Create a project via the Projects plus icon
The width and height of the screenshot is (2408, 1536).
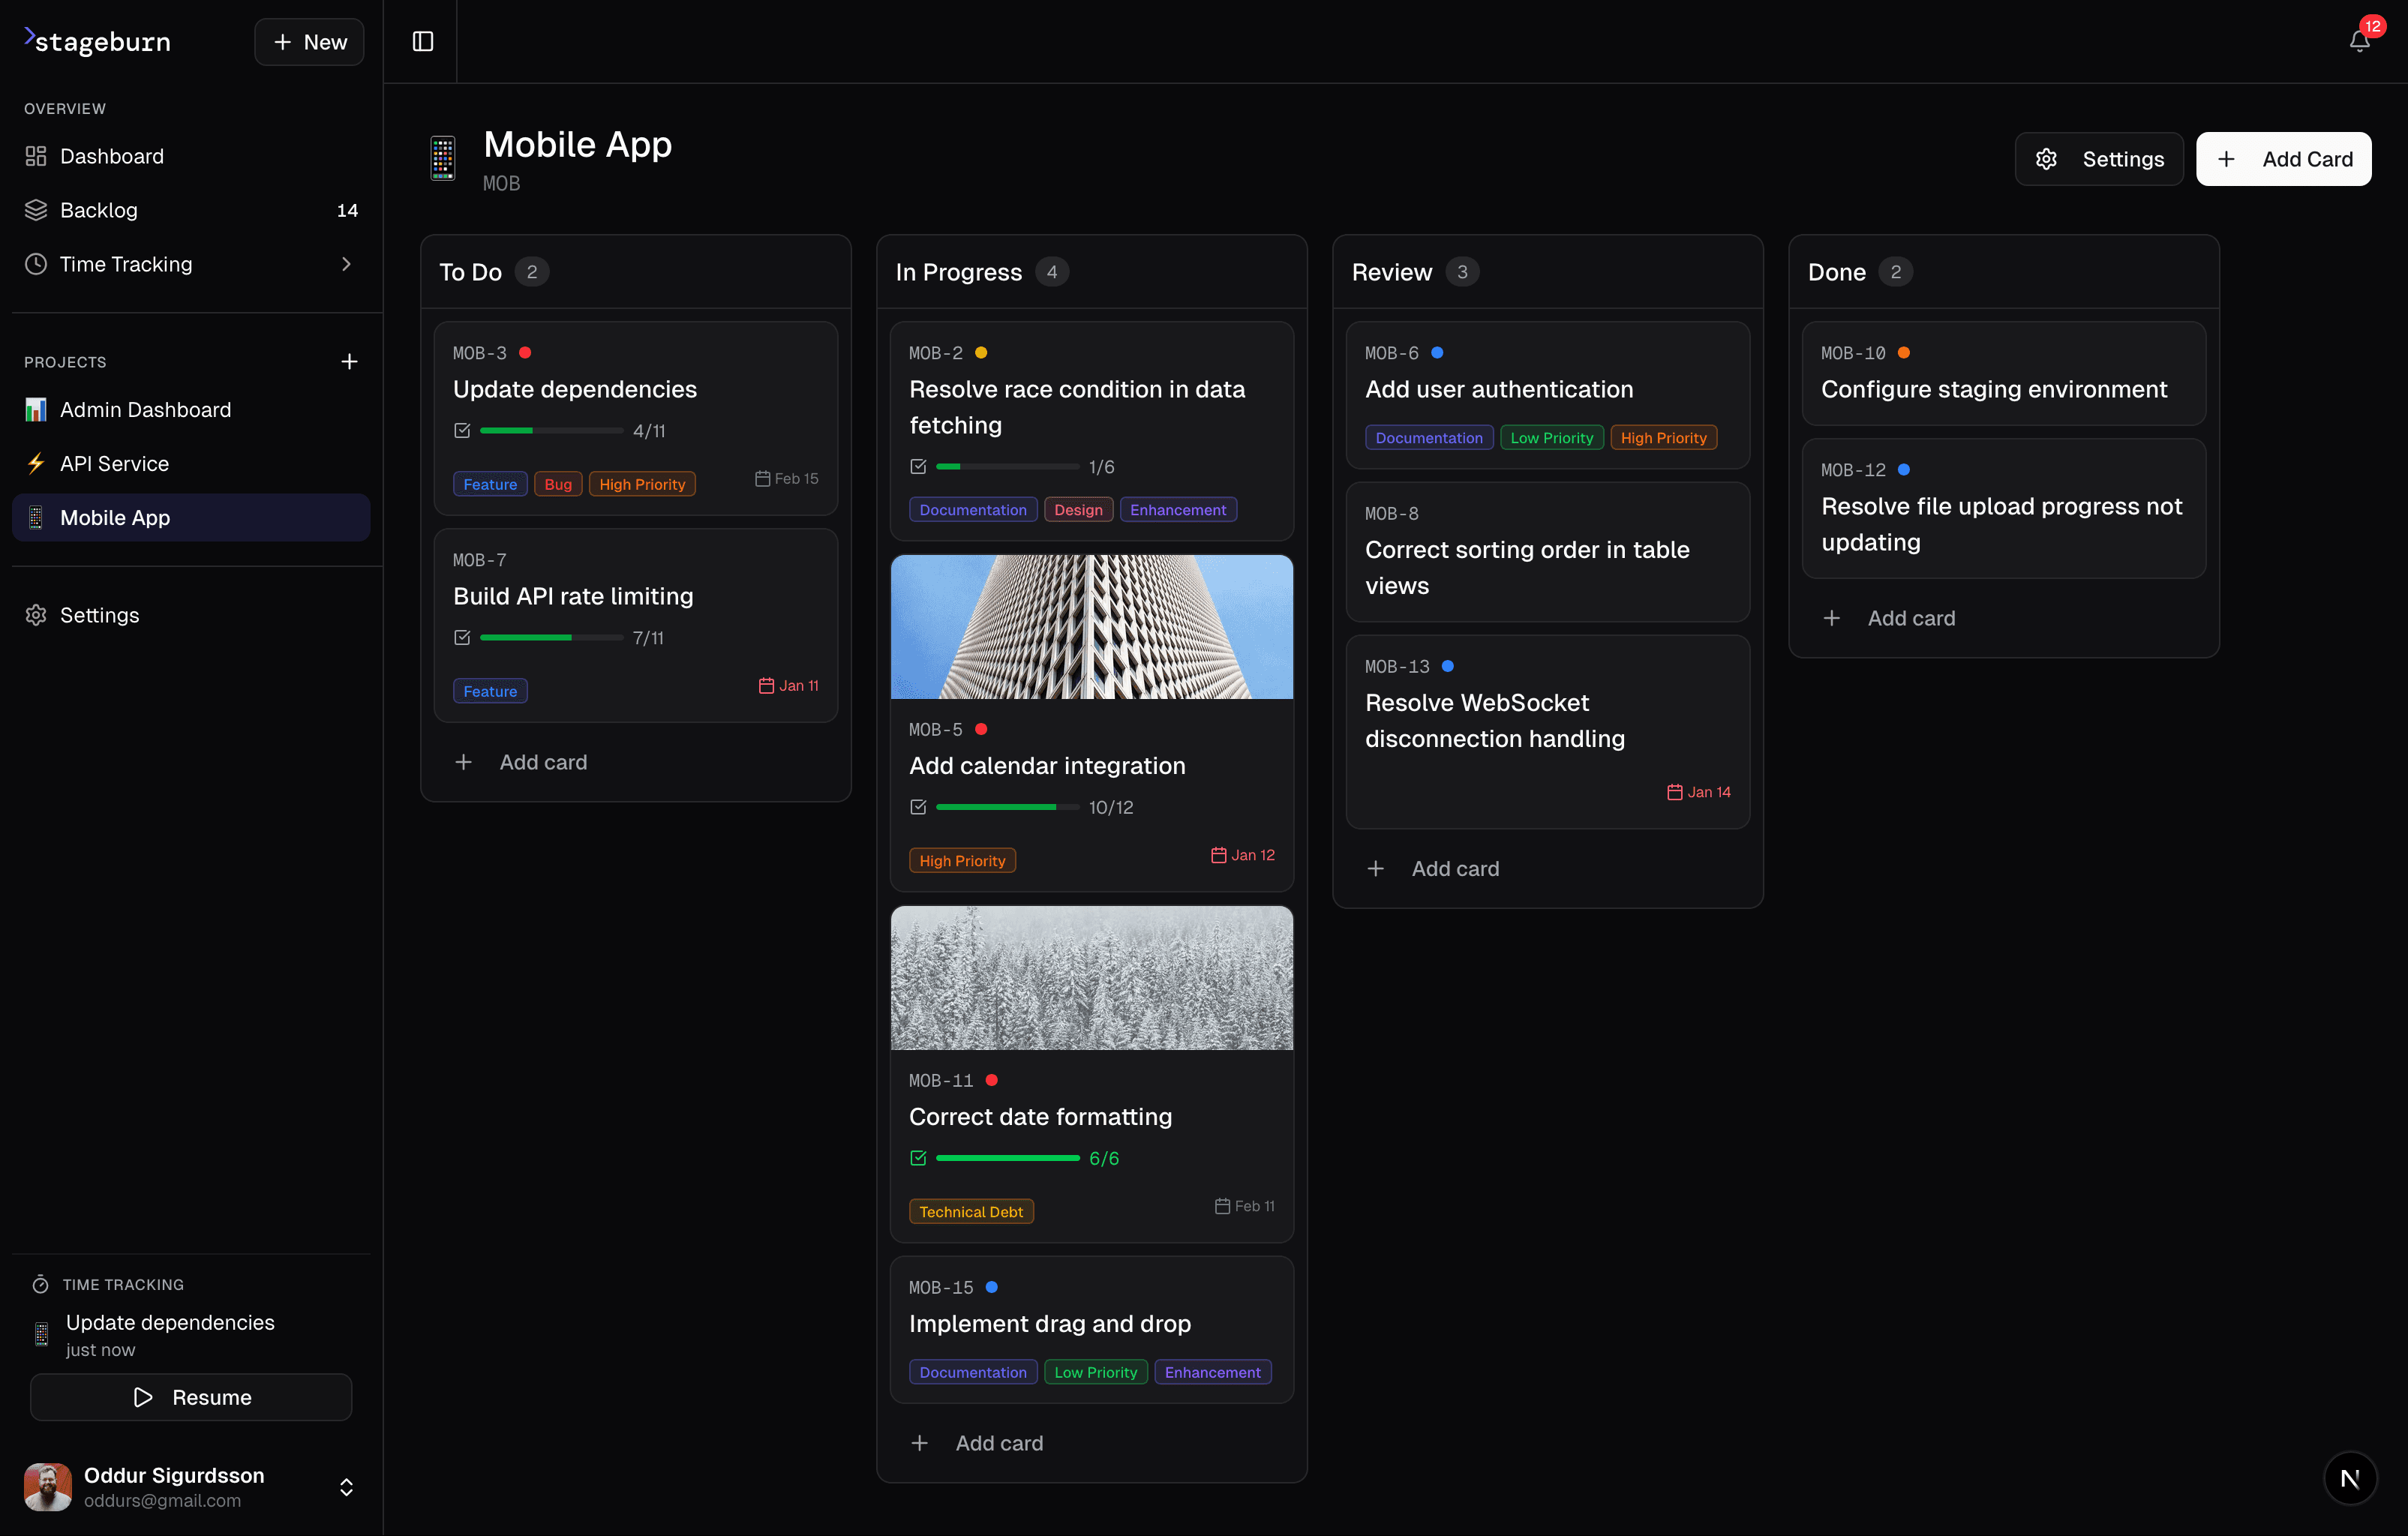pos(349,361)
